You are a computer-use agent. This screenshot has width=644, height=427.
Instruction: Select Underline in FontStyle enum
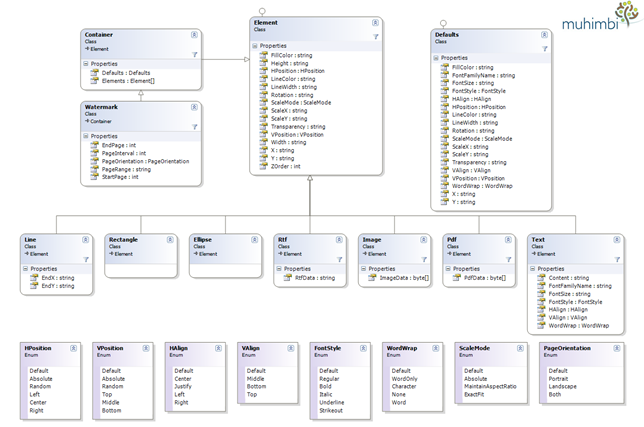point(331,402)
